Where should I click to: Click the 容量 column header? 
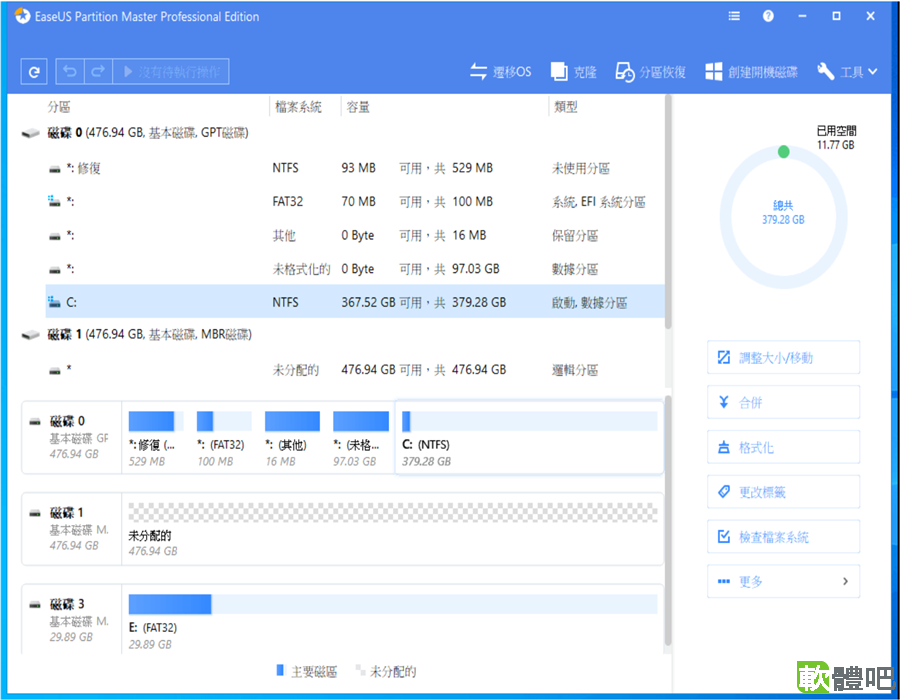click(x=358, y=107)
